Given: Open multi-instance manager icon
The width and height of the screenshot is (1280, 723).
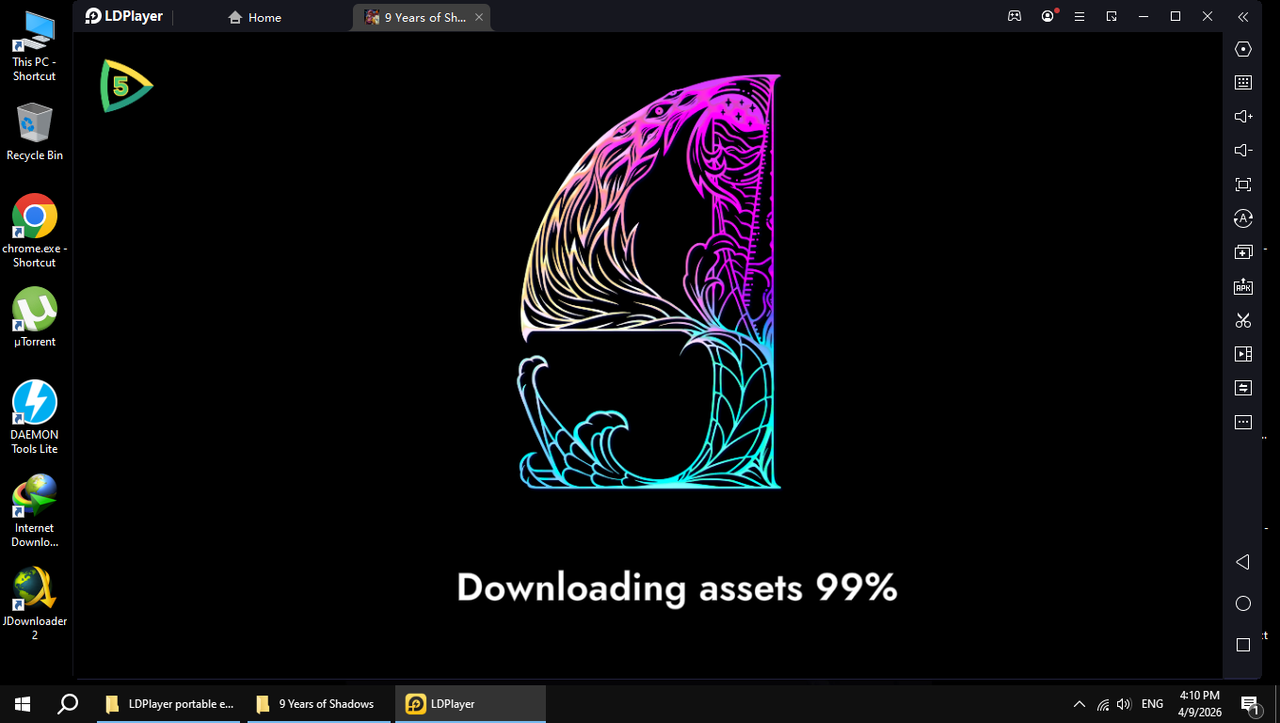Looking at the screenshot, I should 1243,252.
